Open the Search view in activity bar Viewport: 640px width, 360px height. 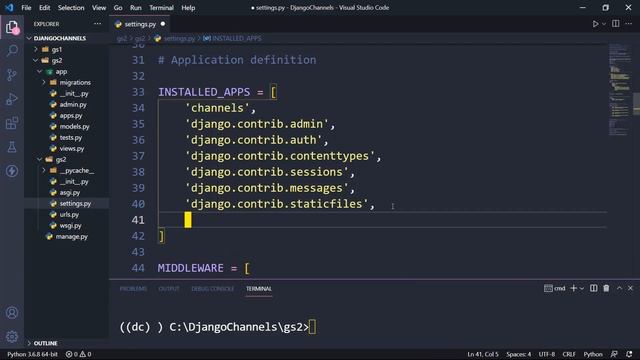pos(12,51)
